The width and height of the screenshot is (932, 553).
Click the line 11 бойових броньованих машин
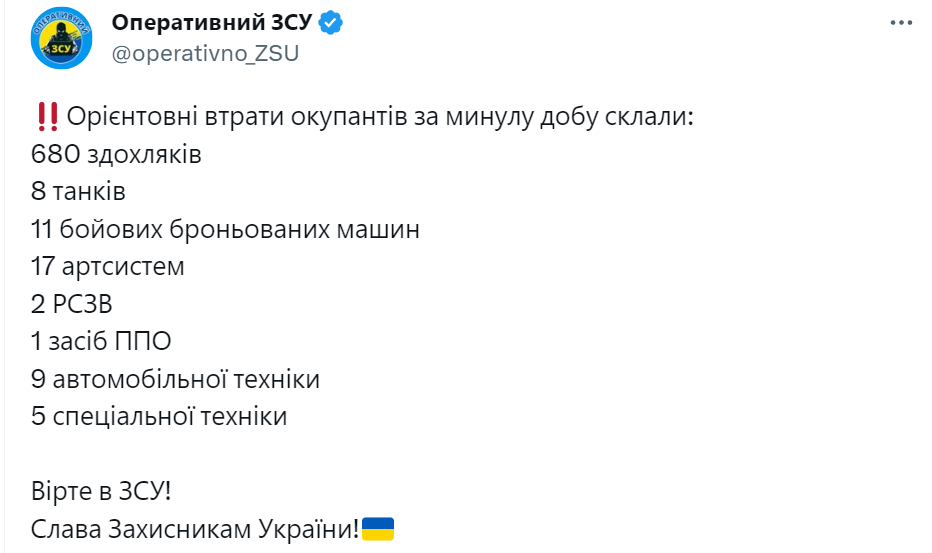click(x=225, y=229)
